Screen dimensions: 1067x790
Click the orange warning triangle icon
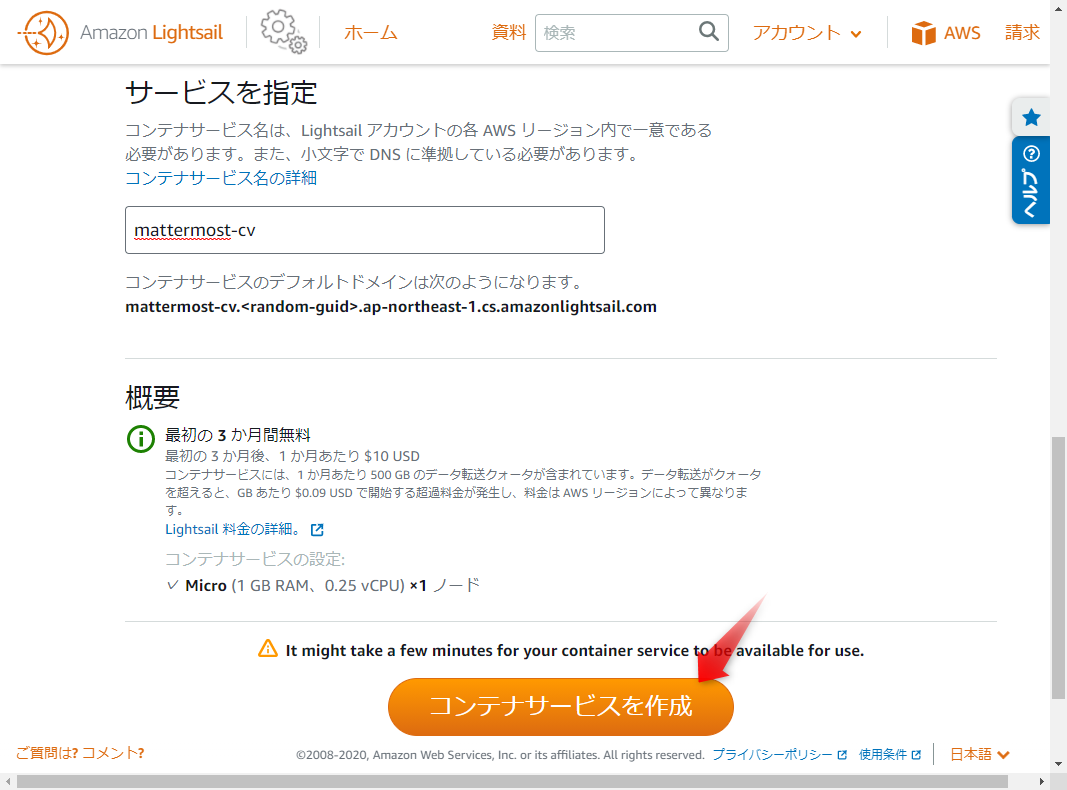pyautogui.click(x=268, y=648)
